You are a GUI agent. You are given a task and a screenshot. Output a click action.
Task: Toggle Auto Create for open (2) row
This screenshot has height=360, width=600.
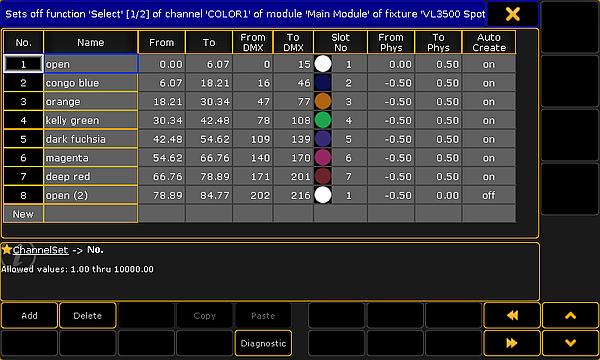489,195
